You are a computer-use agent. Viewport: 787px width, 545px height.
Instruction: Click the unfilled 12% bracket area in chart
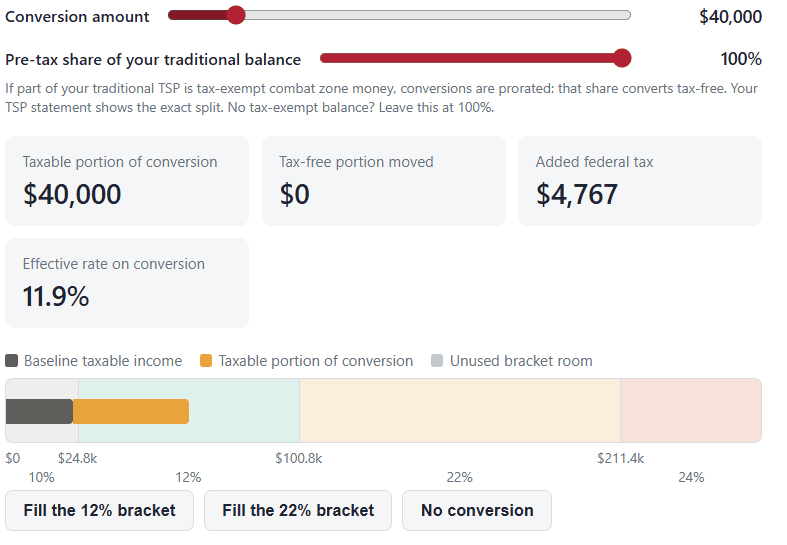click(244, 411)
